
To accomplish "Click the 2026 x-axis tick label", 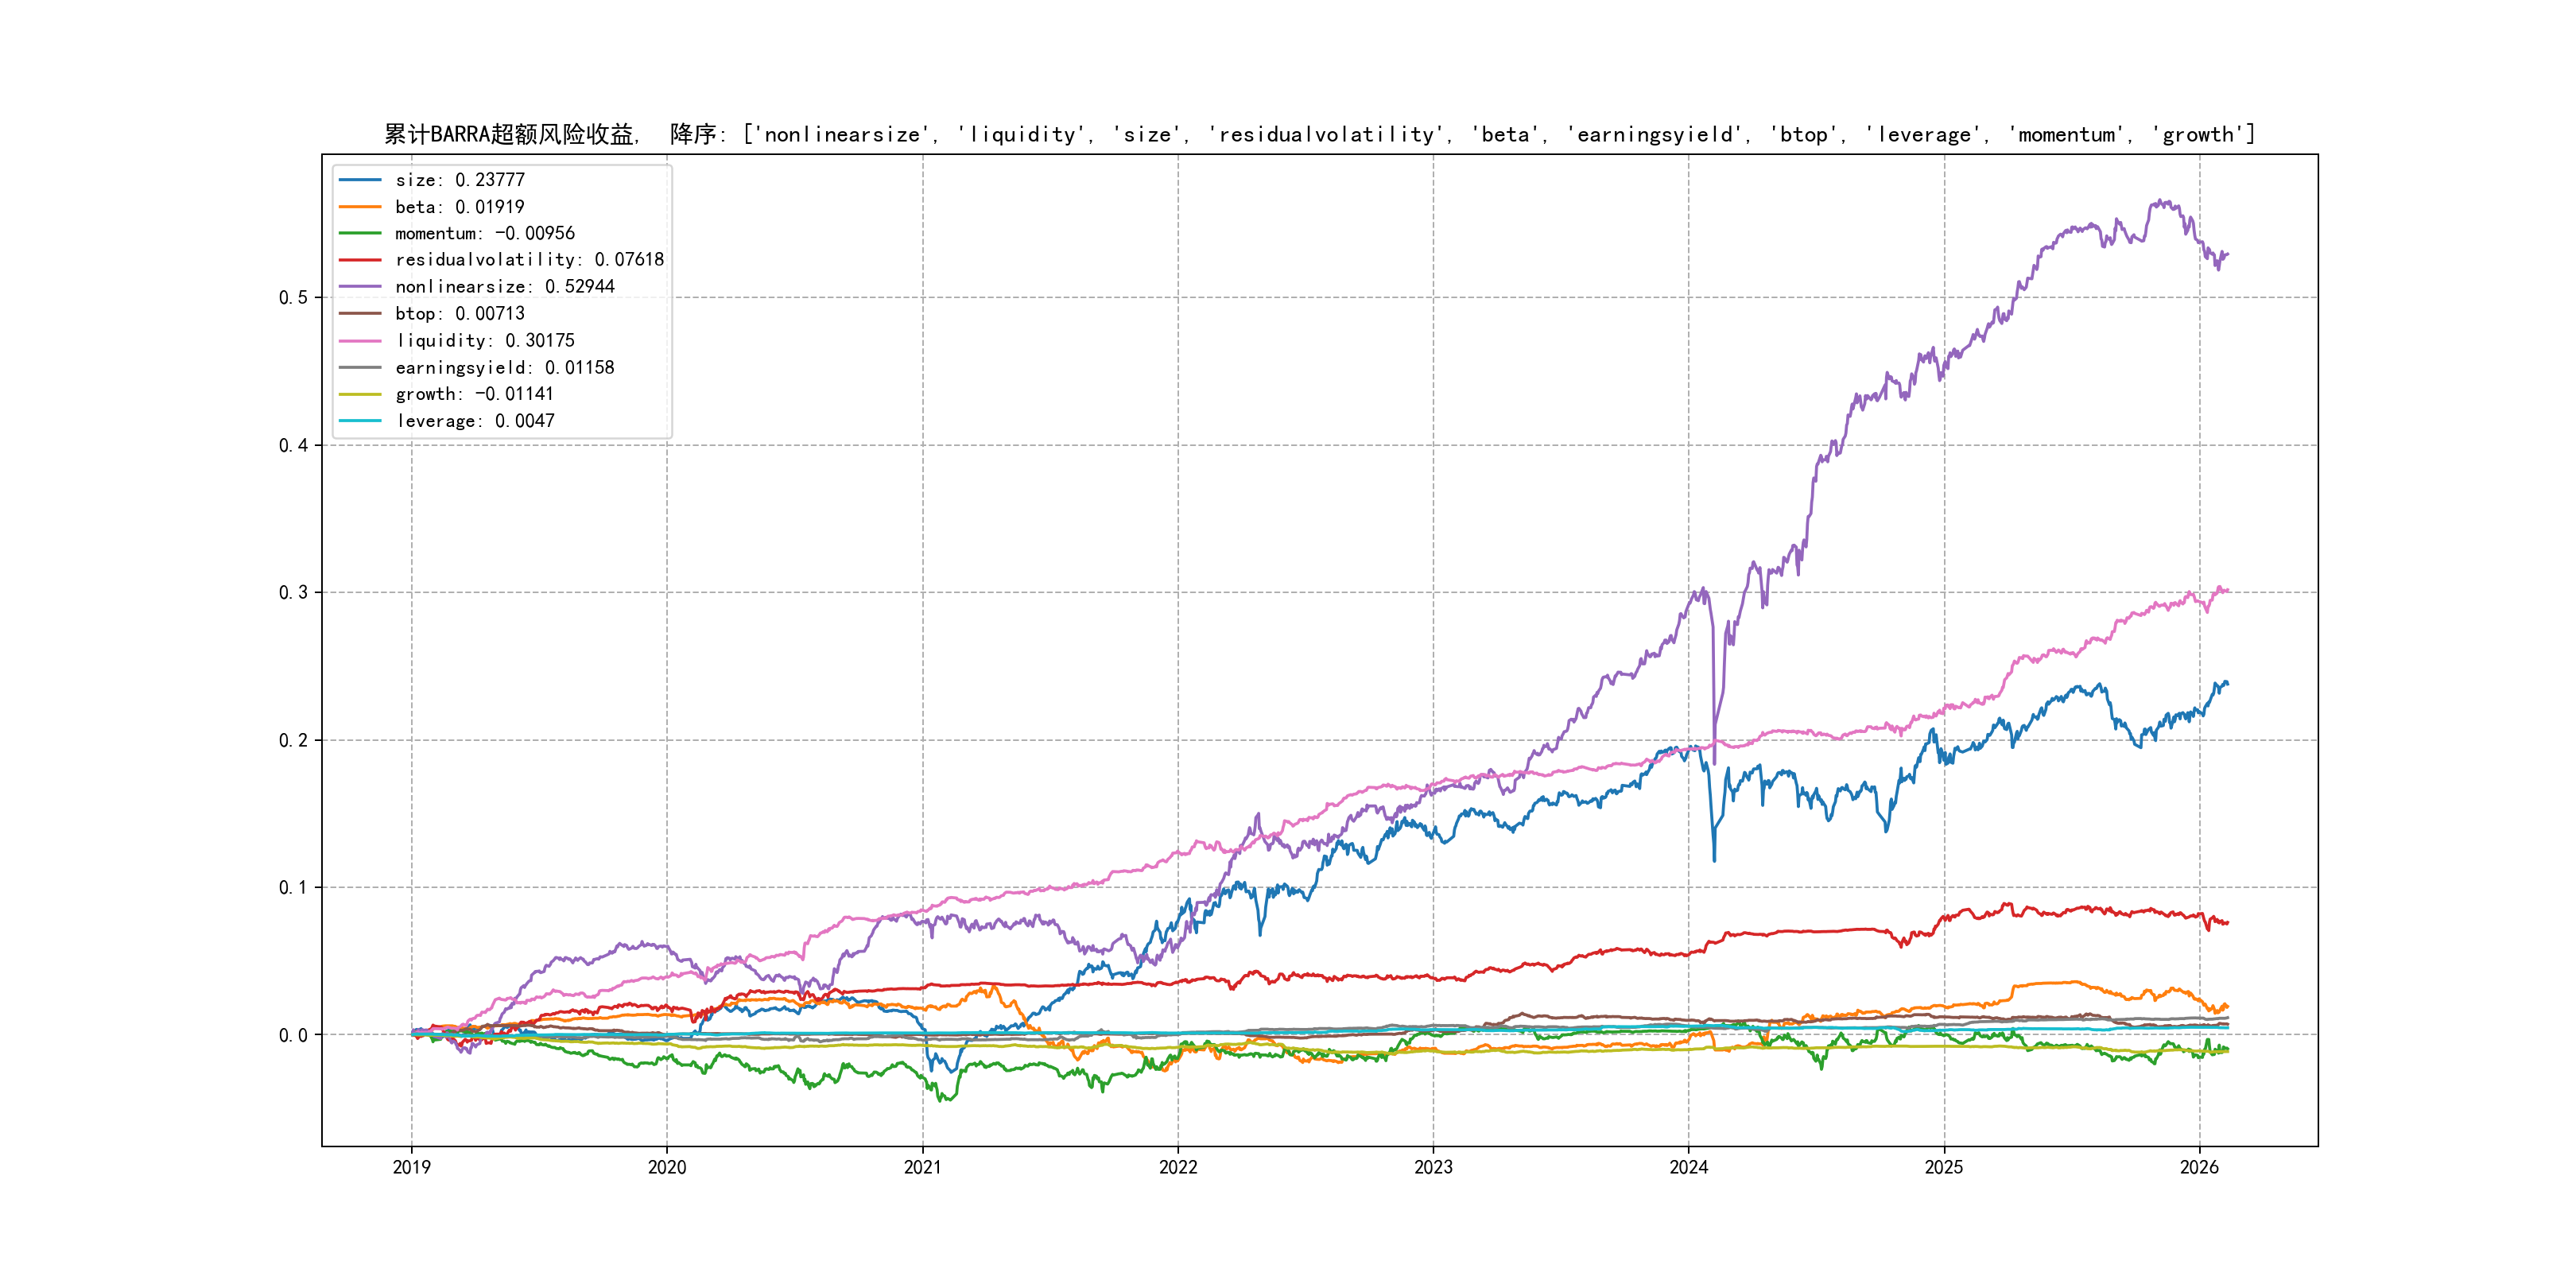I will (x=2199, y=1167).
